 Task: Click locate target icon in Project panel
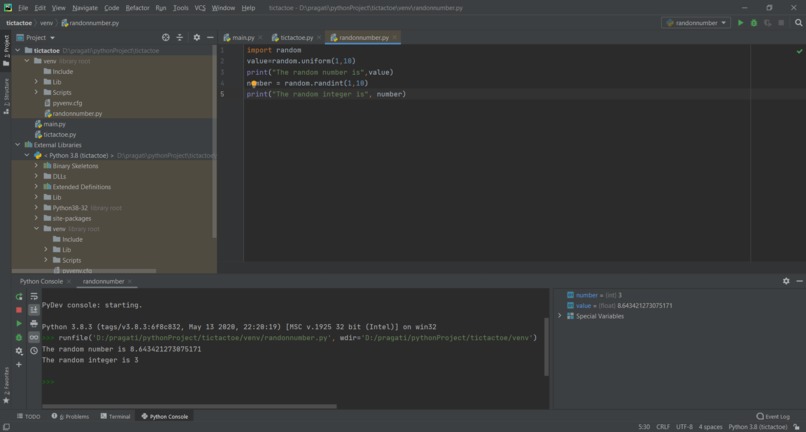click(166, 38)
